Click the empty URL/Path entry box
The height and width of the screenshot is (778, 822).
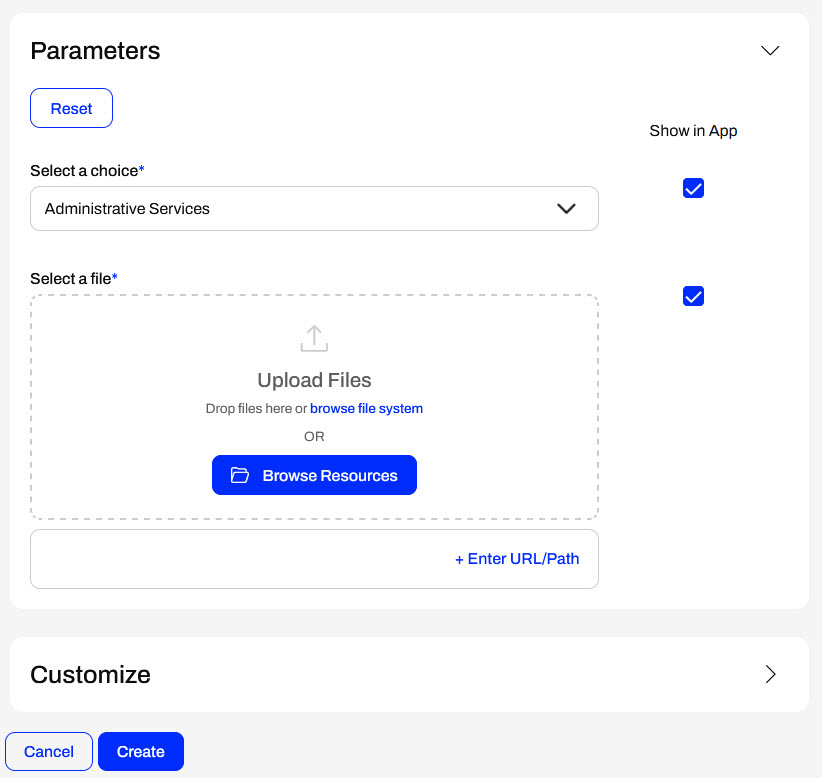point(240,559)
